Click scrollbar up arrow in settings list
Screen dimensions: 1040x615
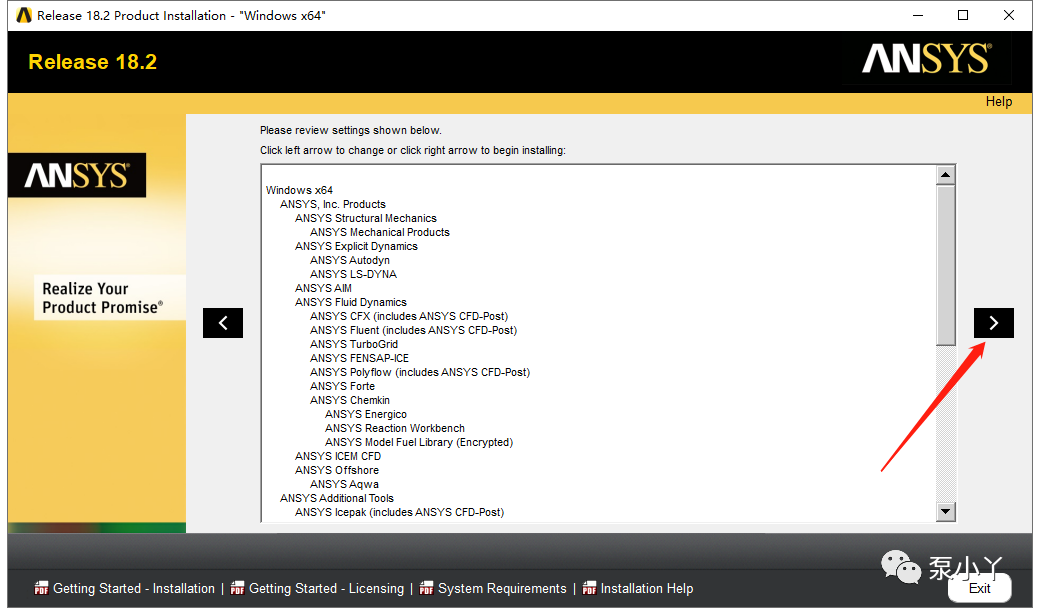(945, 175)
